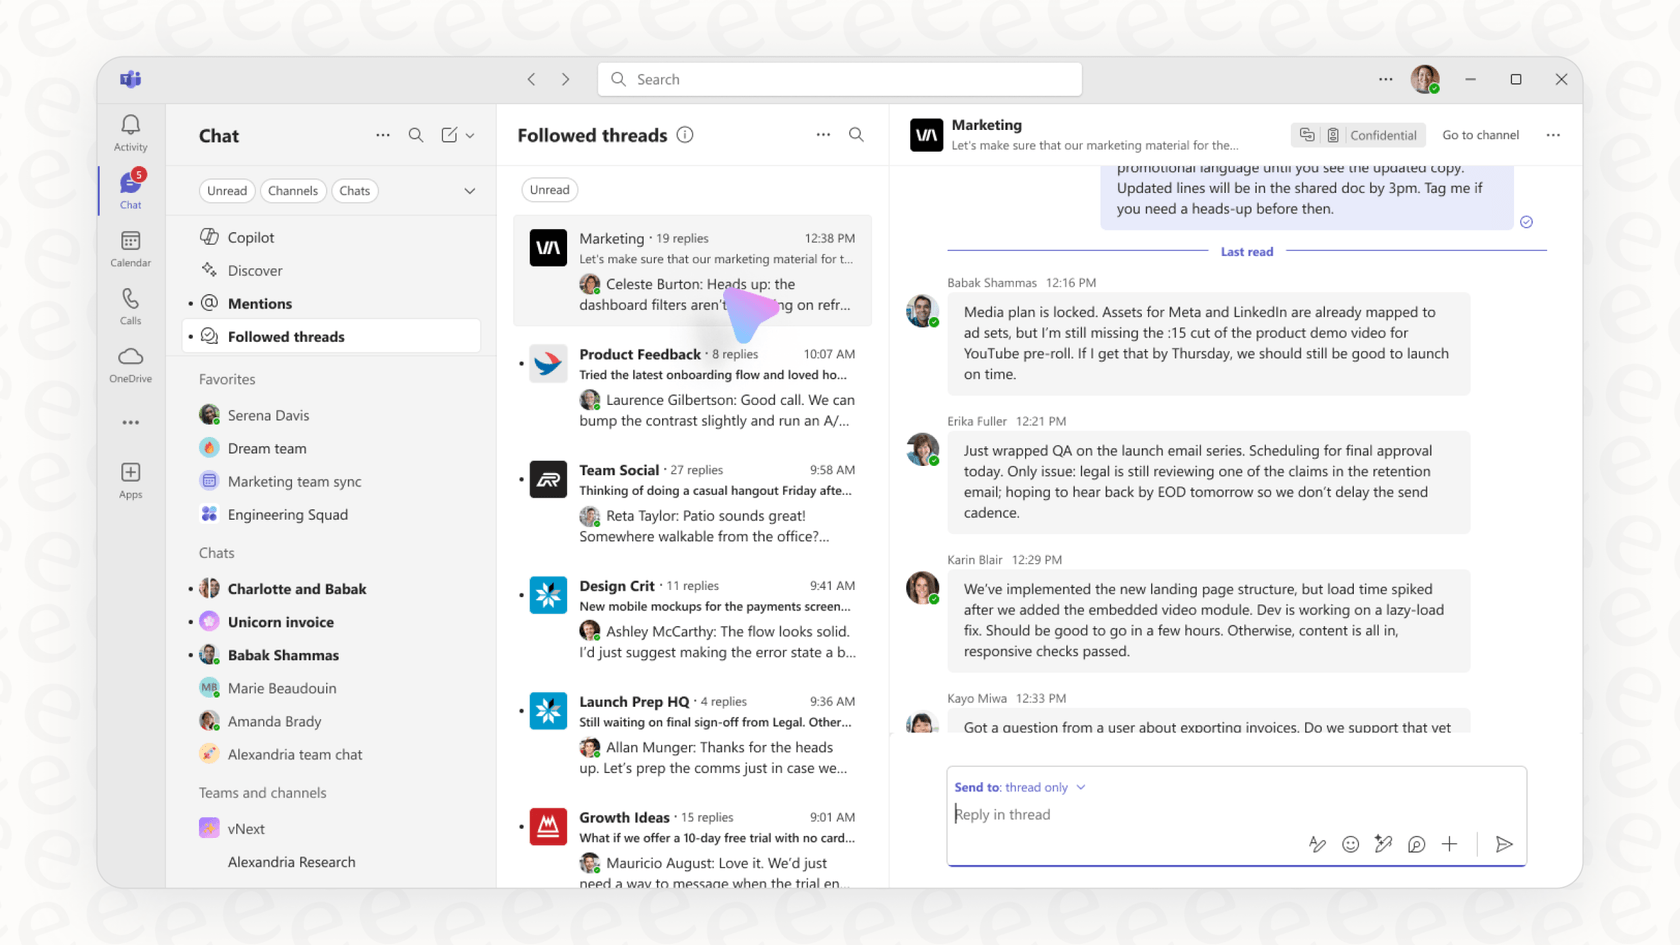
Task: Open the new chat dropdown arrow
Action: (x=469, y=135)
